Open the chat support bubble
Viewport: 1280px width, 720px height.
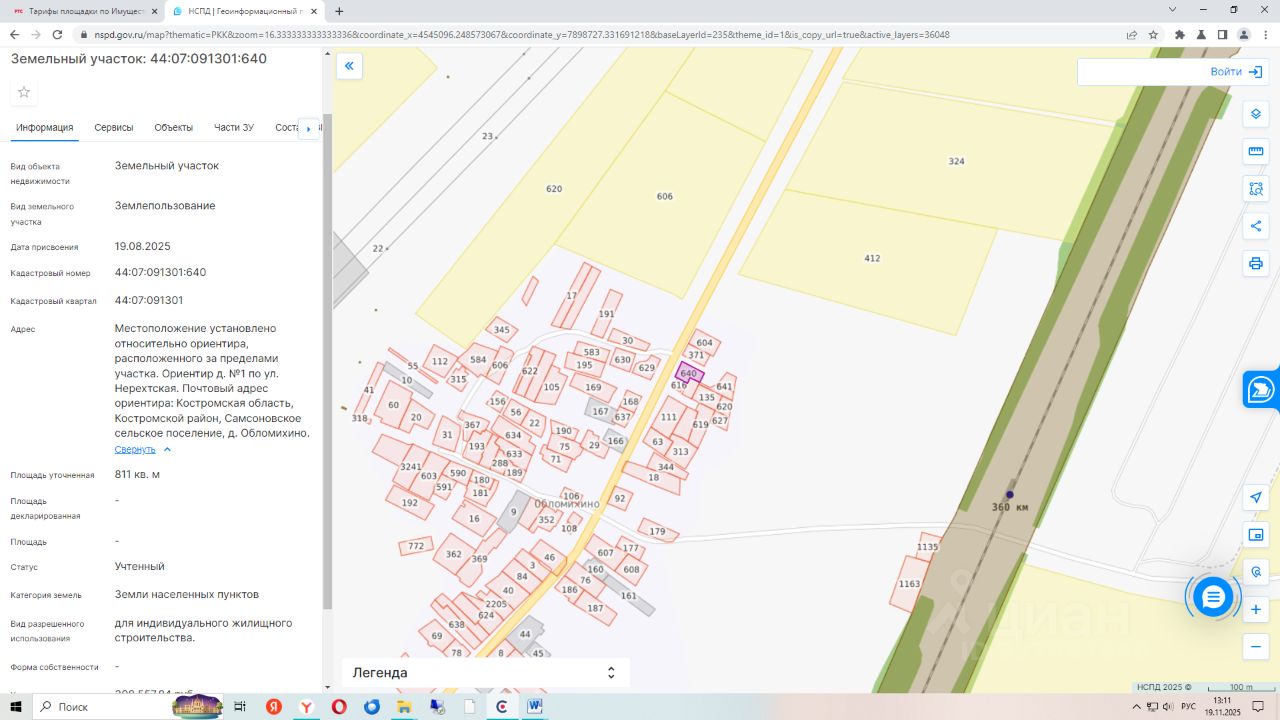click(1213, 598)
